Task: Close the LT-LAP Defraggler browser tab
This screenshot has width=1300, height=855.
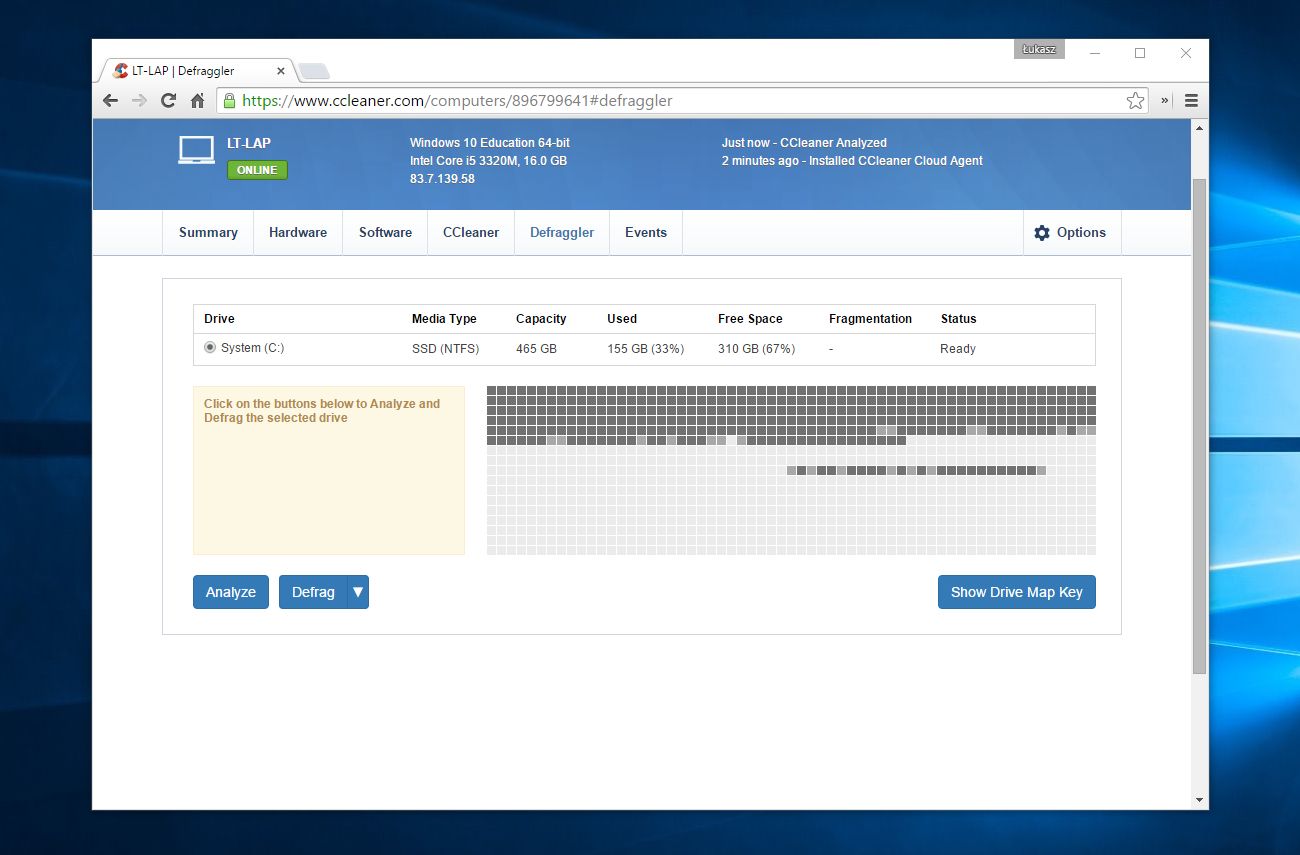Action: tap(280, 71)
